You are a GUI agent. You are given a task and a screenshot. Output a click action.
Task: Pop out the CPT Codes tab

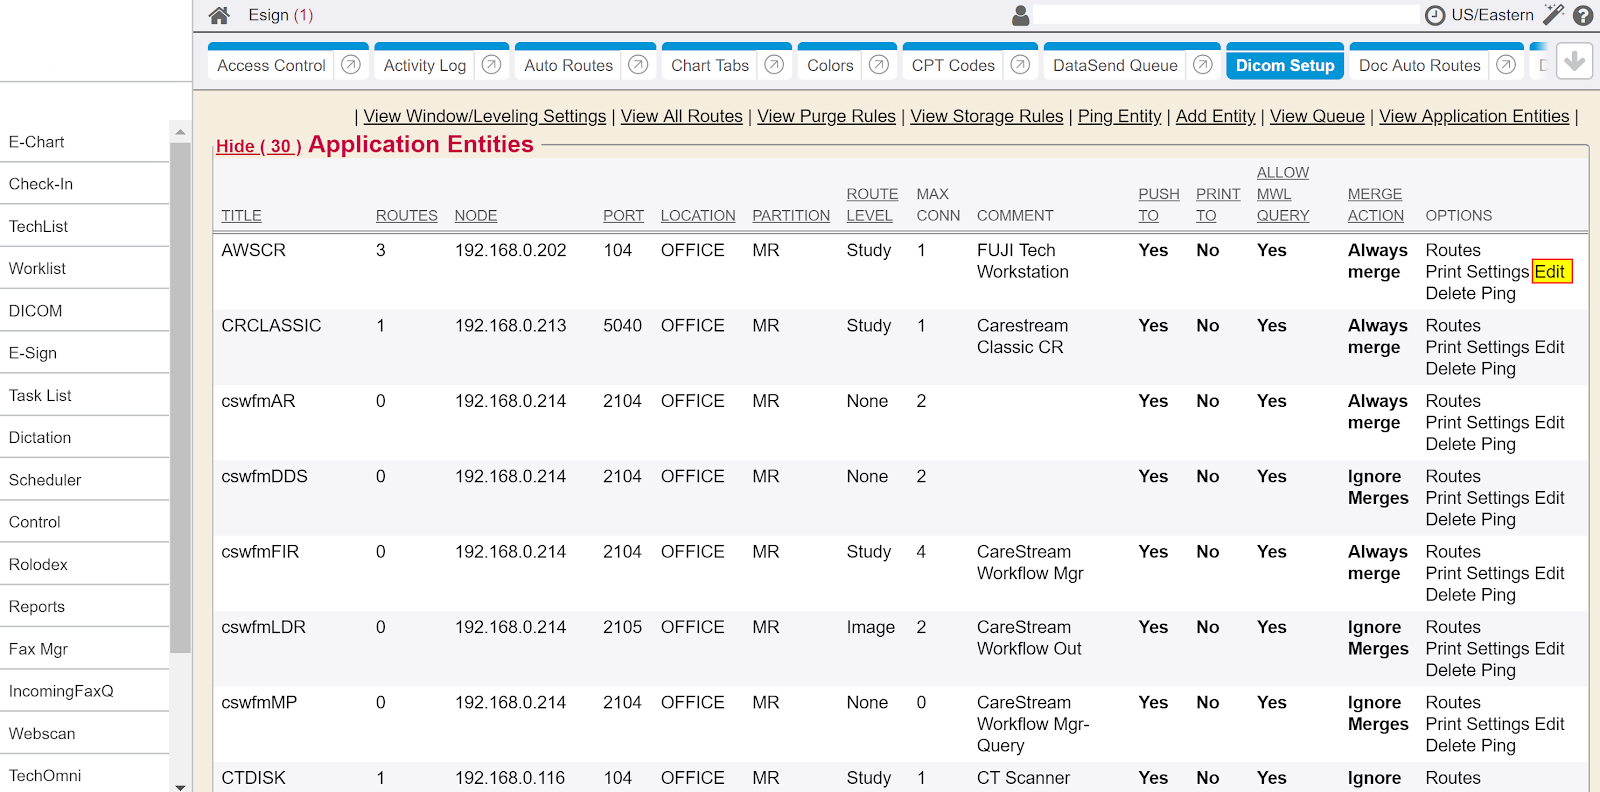click(1020, 65)
